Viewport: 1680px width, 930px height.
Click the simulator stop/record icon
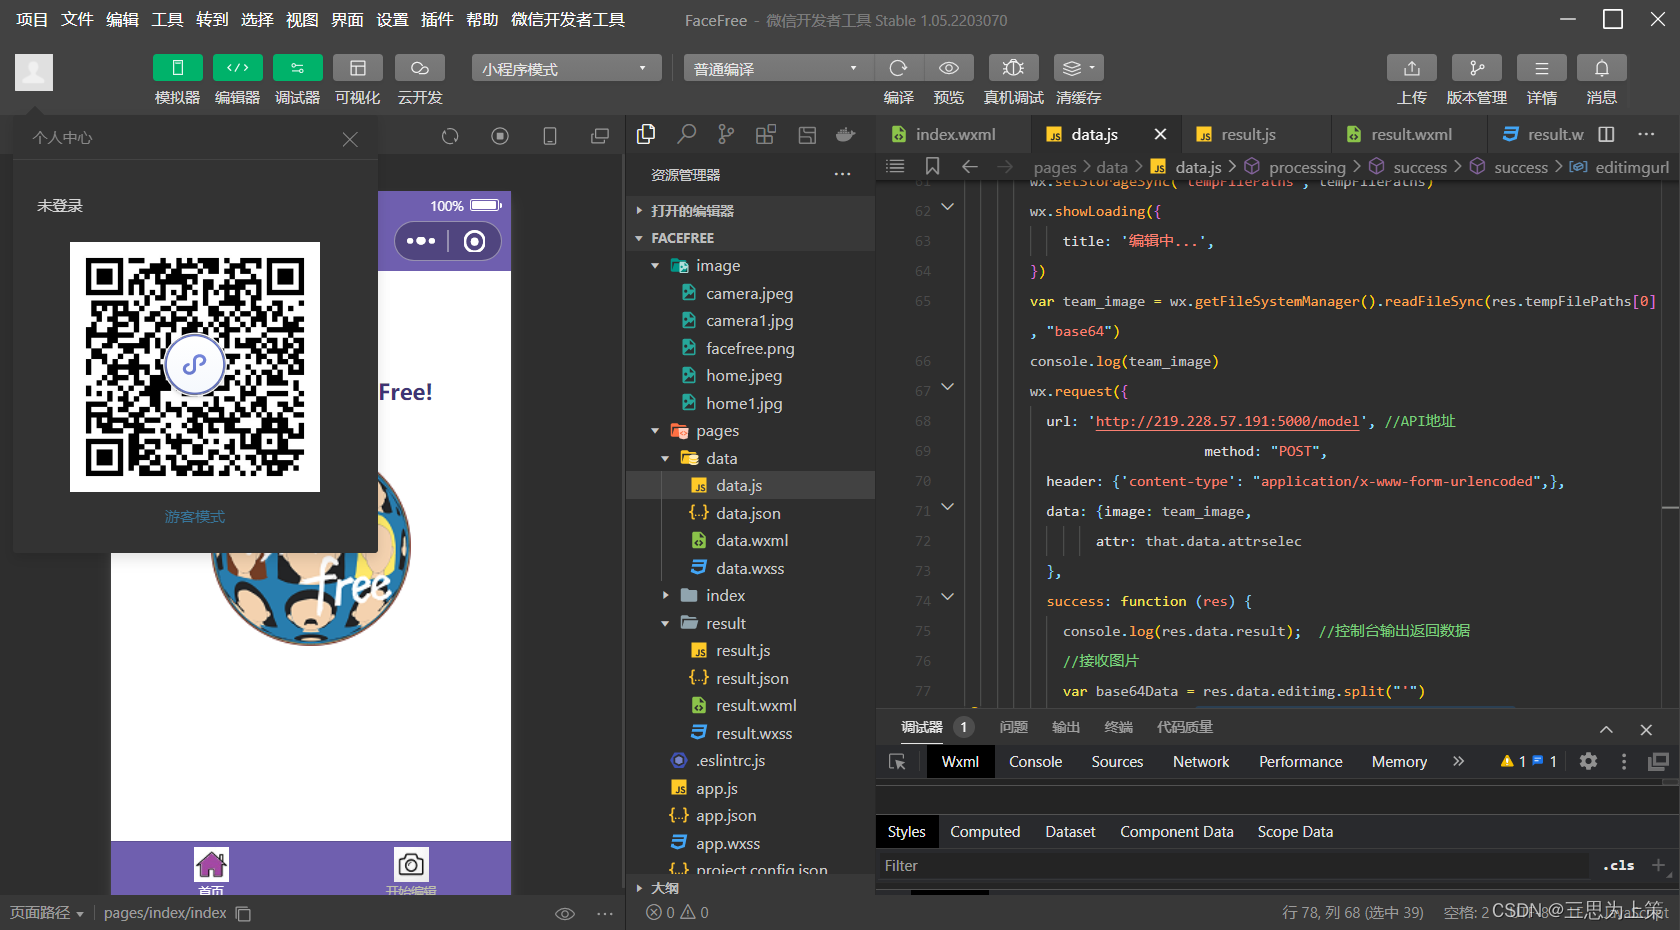(500, 136)
